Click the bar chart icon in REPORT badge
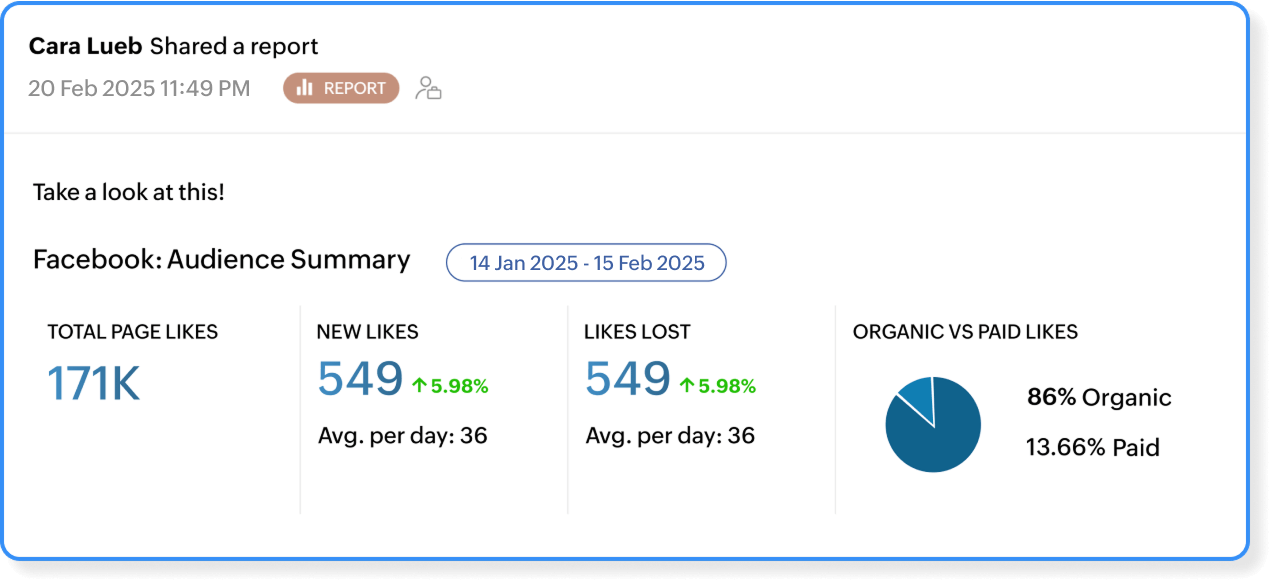 click(304, 88)
